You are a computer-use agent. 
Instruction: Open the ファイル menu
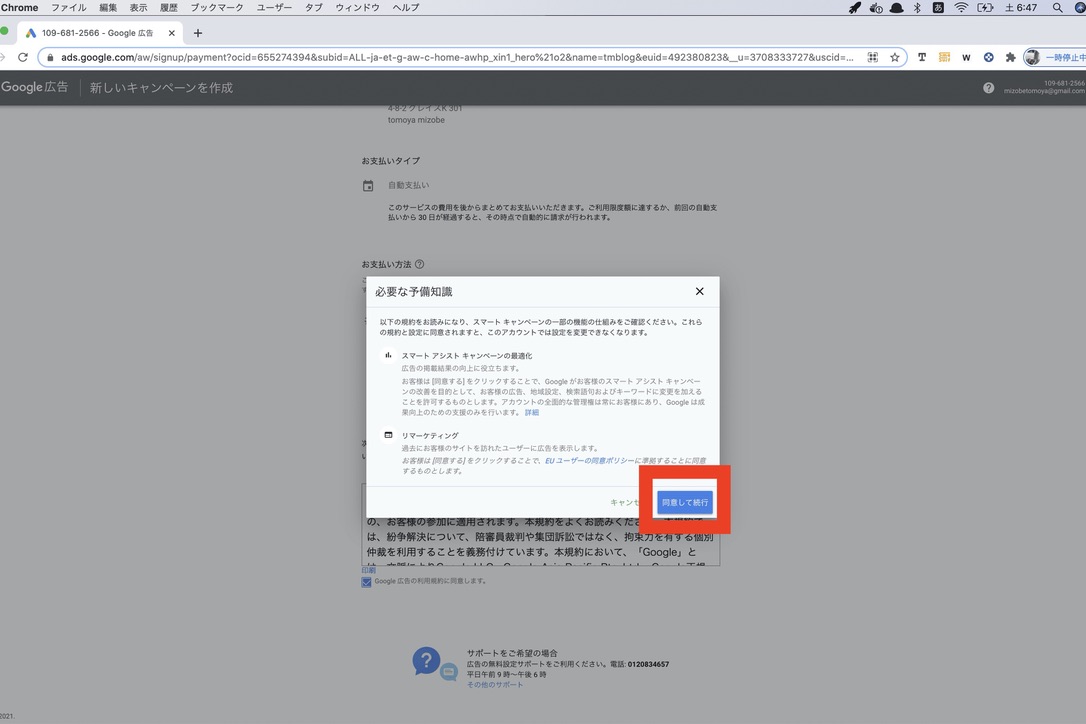[x=69, y=8]
